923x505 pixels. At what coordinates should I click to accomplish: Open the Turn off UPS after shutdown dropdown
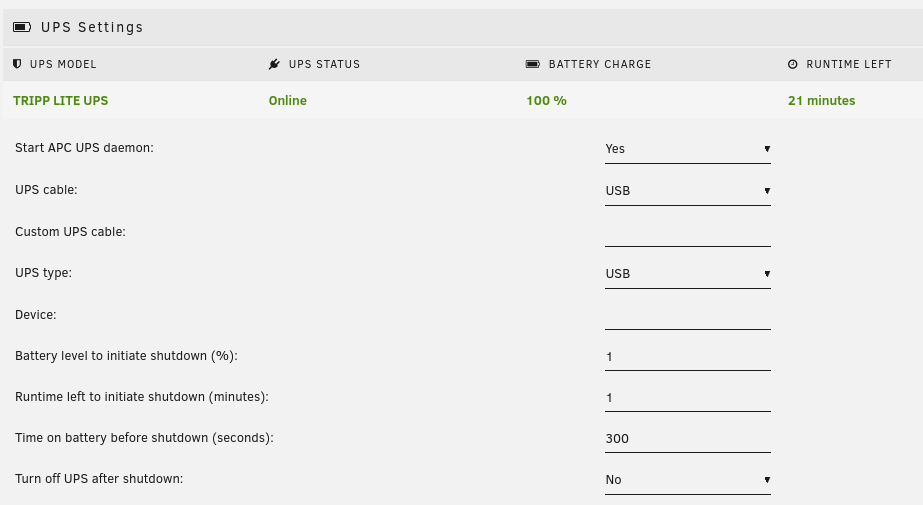pos(688,480)
